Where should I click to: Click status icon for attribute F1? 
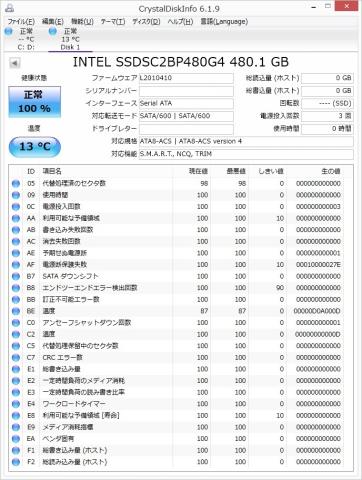[16, 450]
